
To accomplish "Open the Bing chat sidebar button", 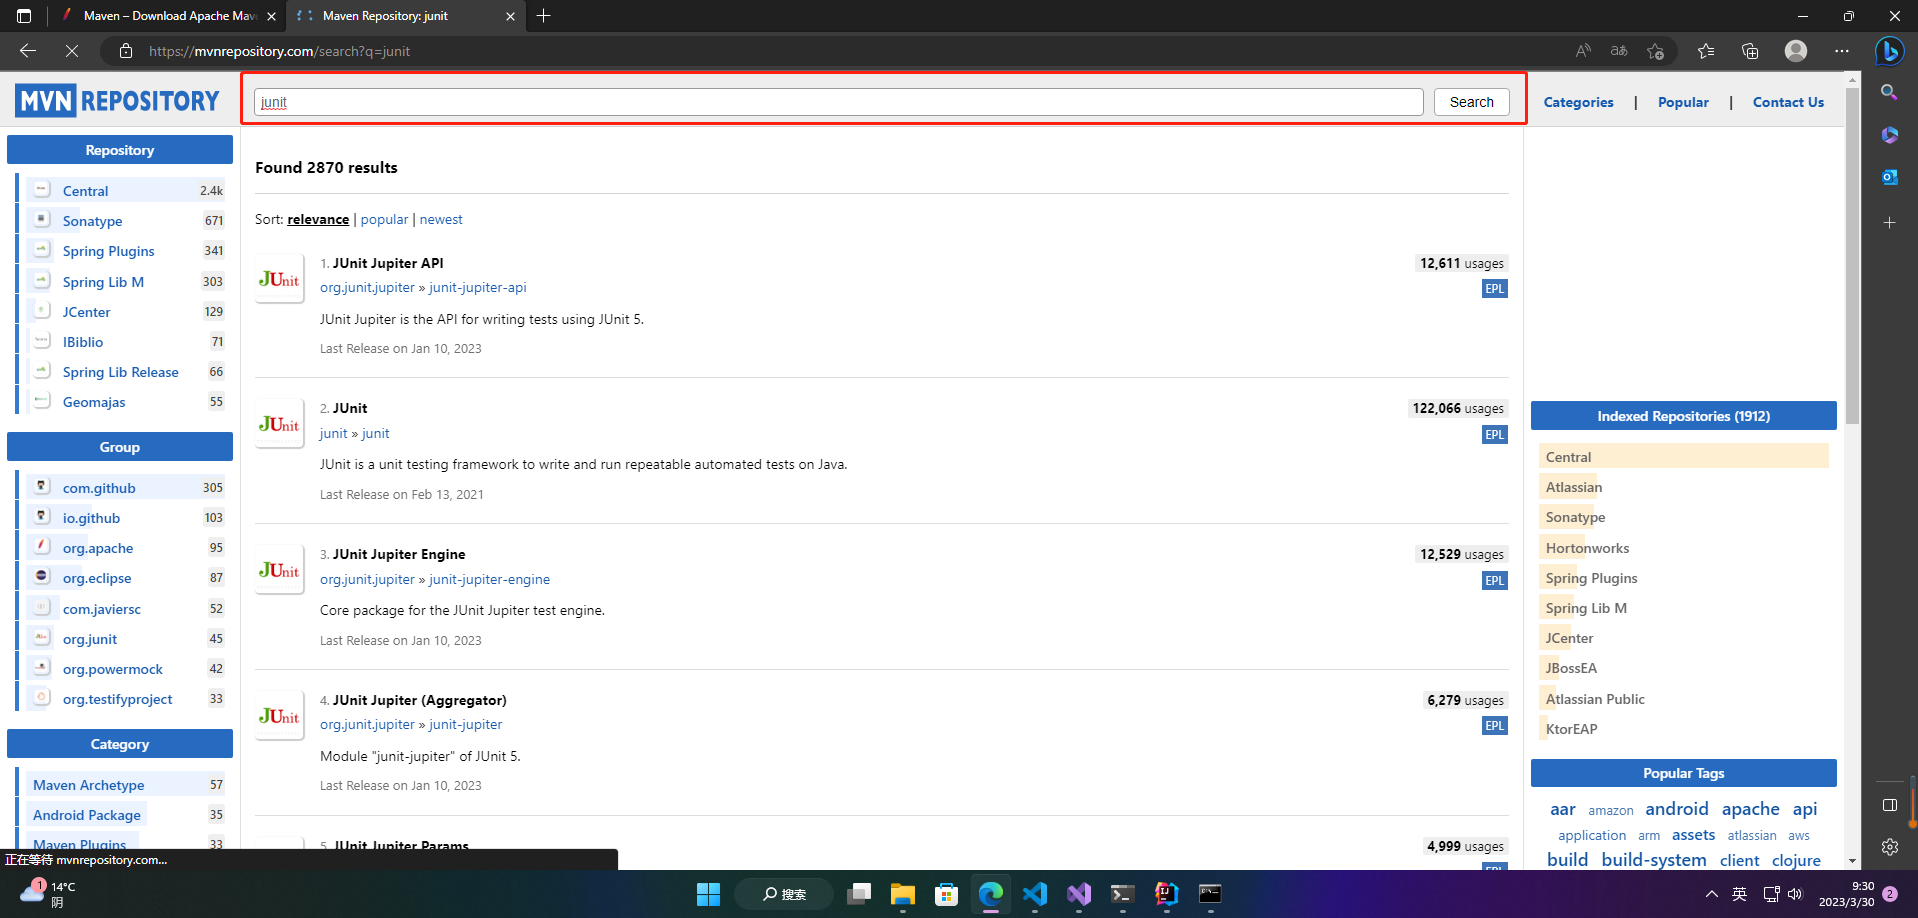I will [1889, 51].
